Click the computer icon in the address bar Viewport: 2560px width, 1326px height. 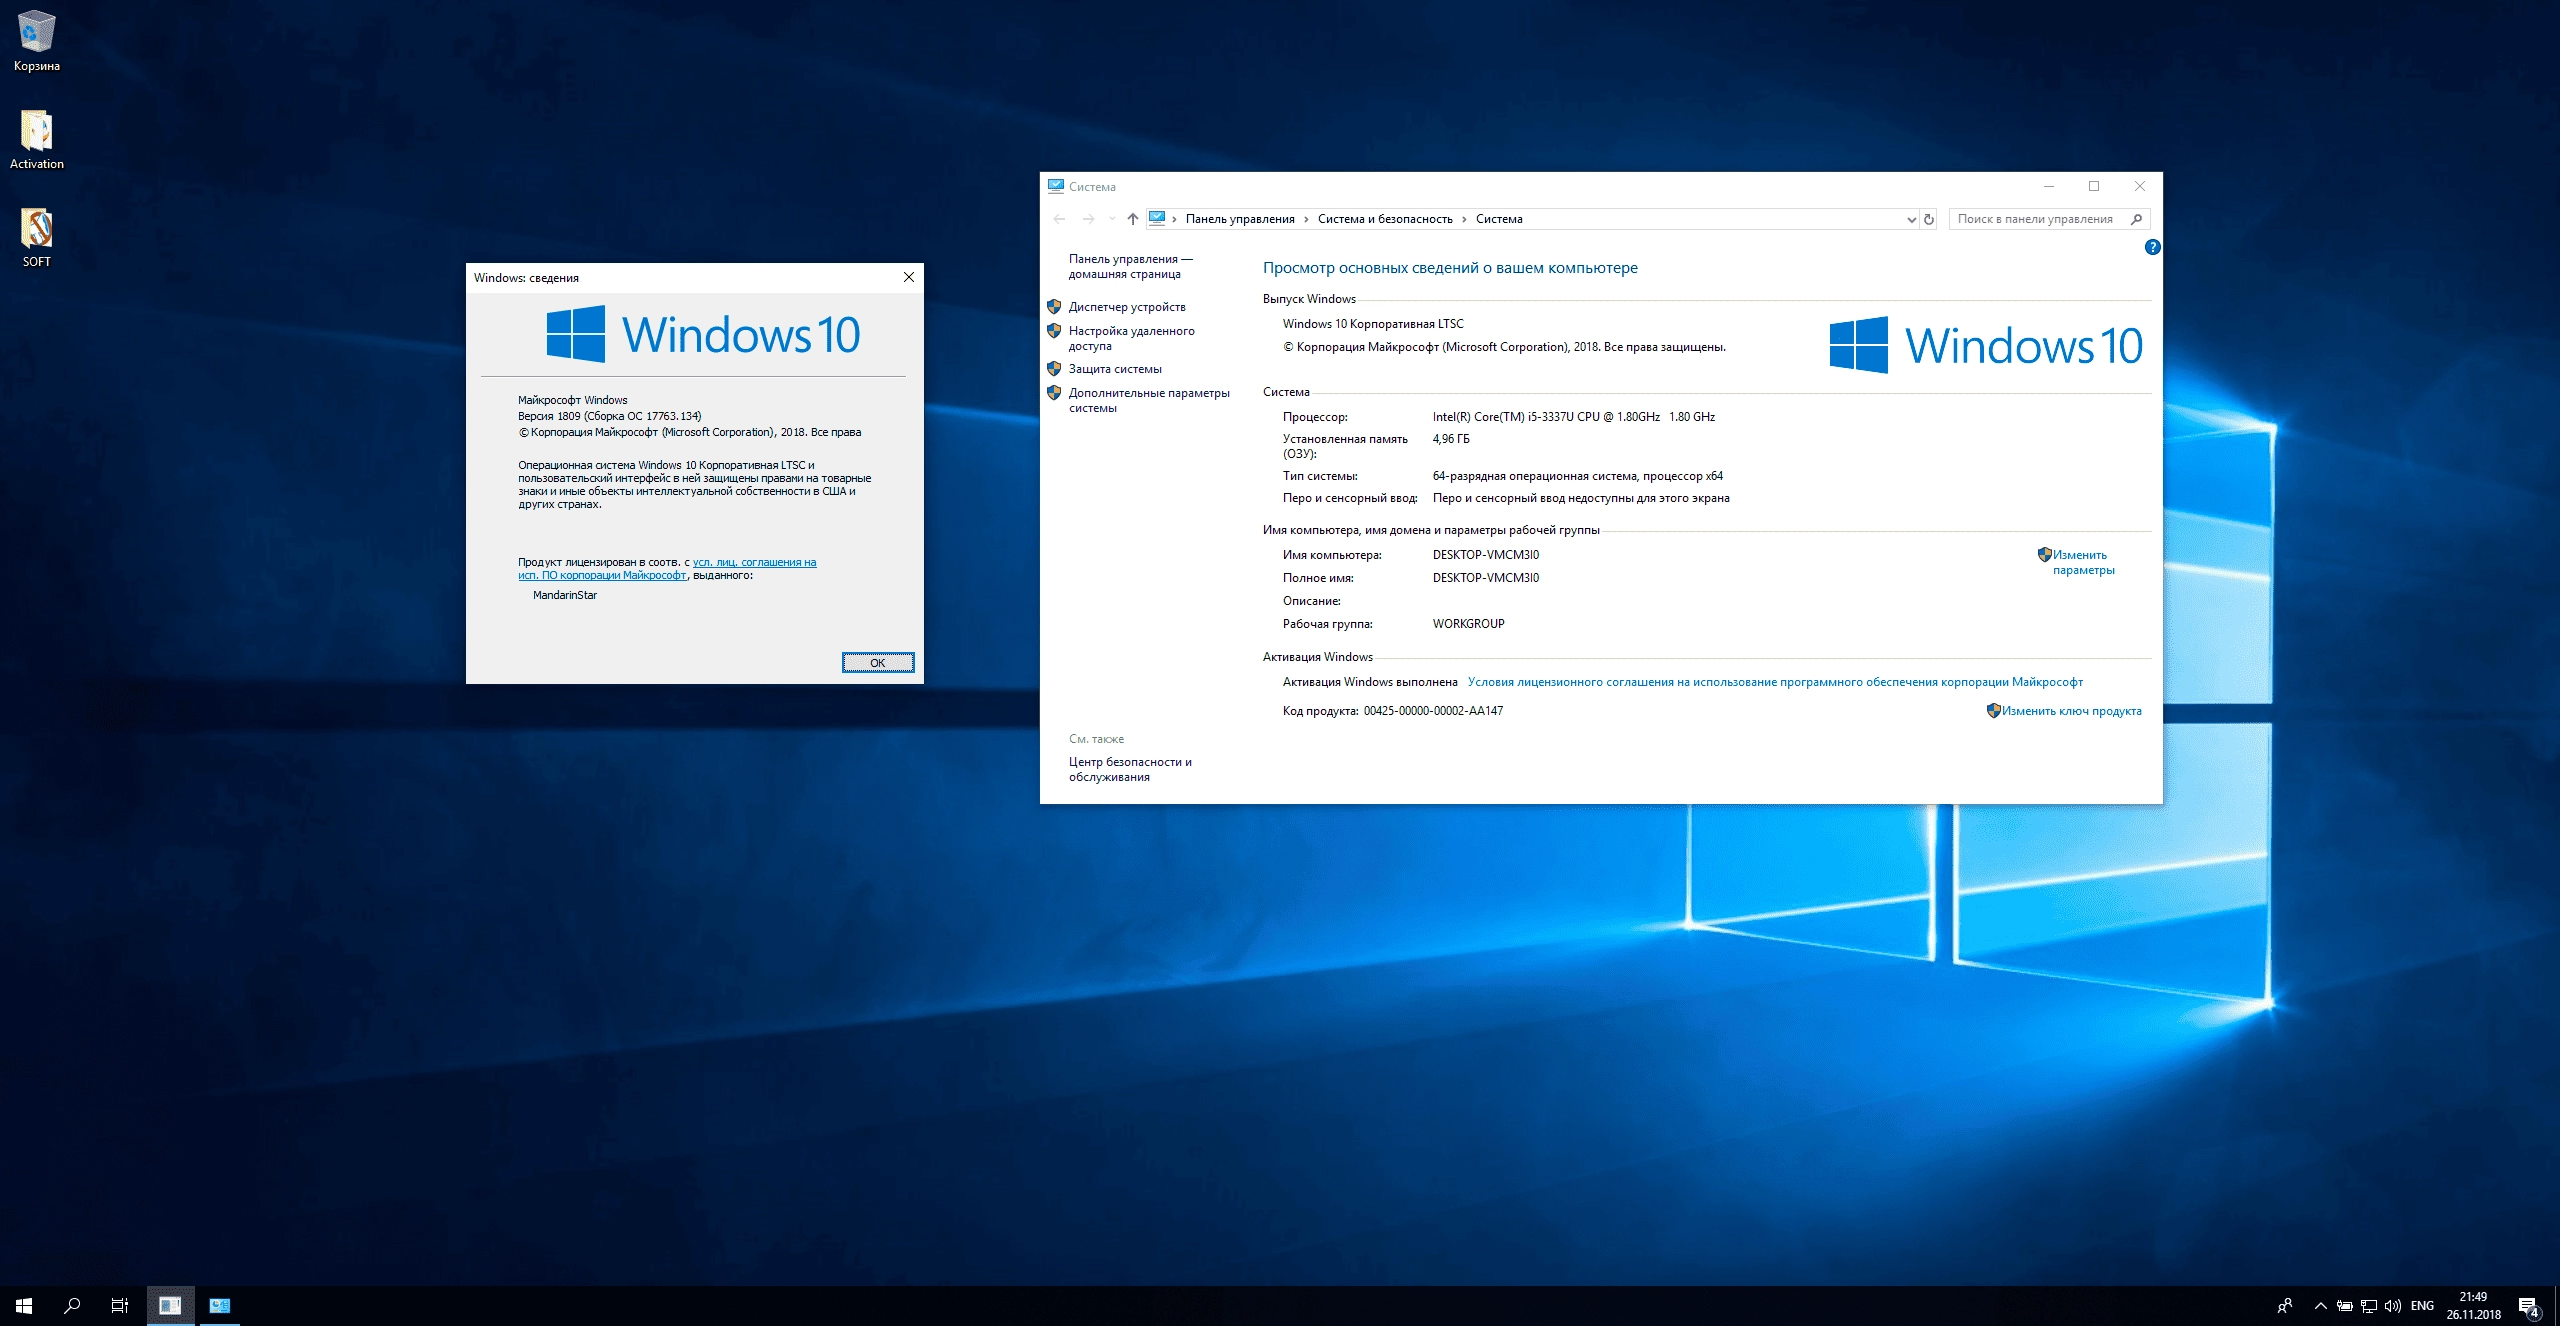click(1157, 218)
